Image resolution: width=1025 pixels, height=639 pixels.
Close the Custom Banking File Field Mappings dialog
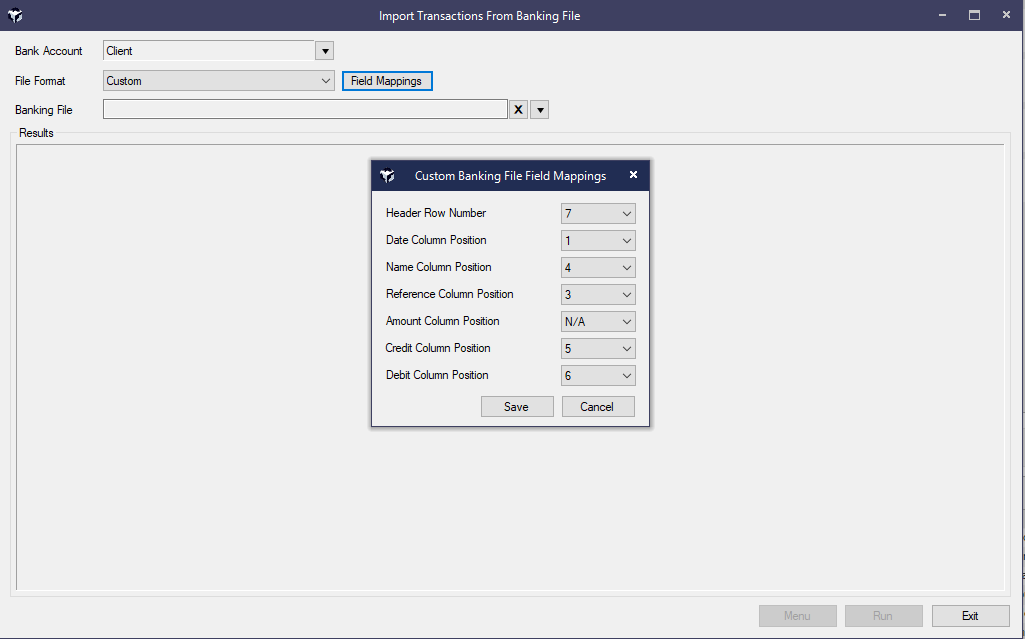(633, 175)
